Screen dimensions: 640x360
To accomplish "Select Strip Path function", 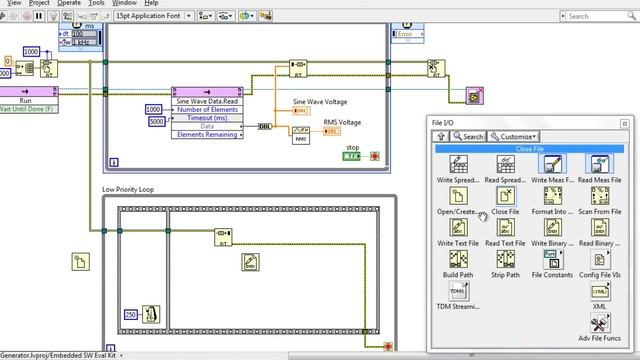I will (505, 259).
